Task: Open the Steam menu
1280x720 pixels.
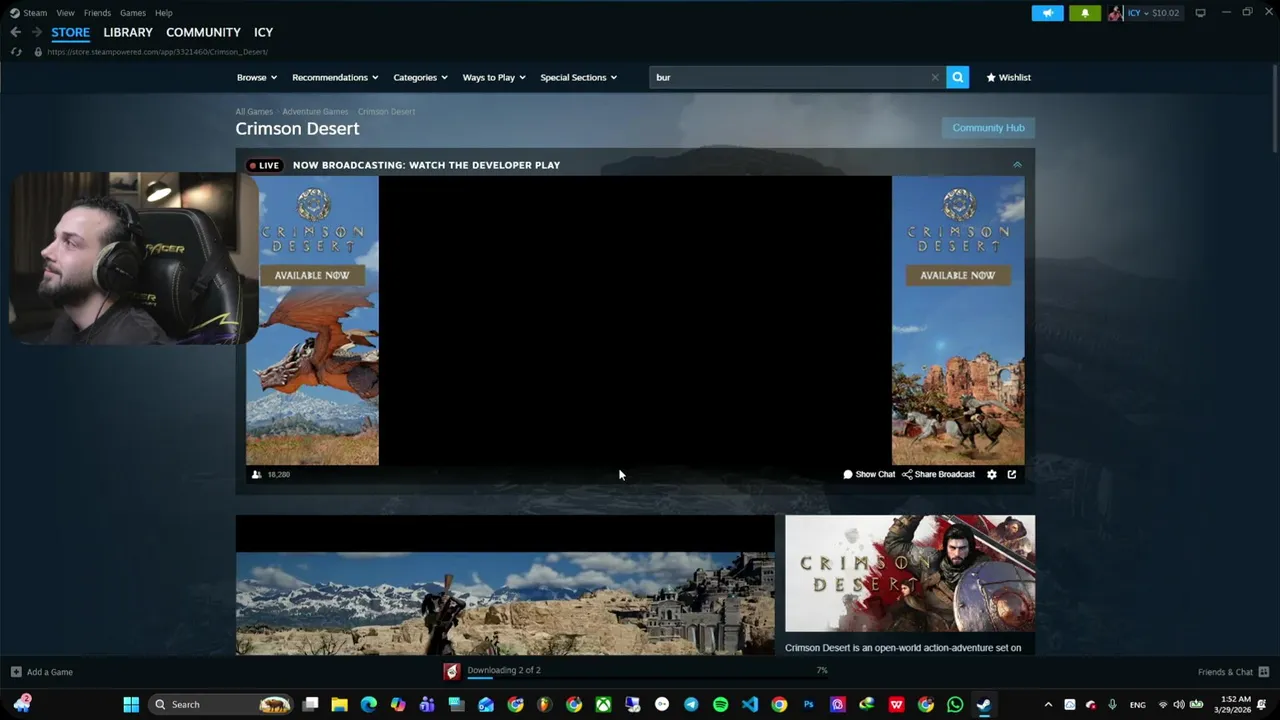Action: (x=35, y=13)
